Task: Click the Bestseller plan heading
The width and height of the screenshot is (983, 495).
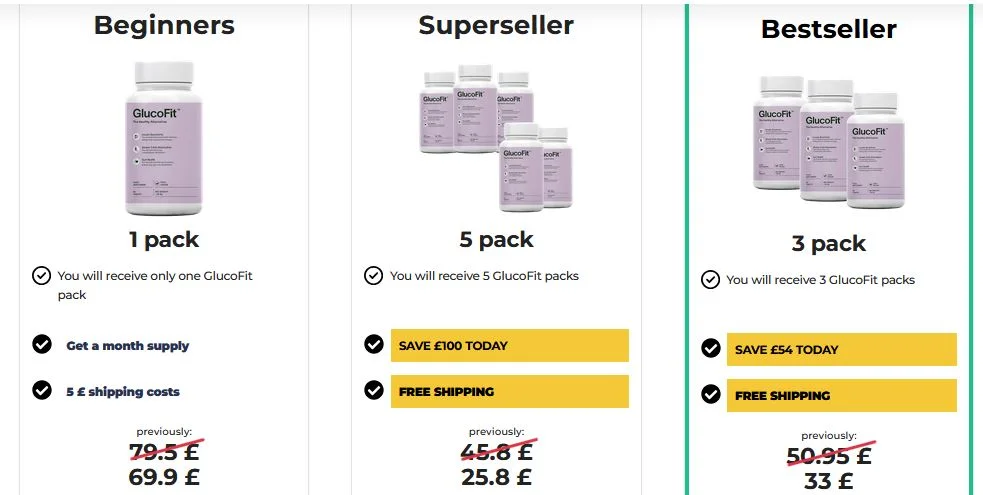Action: tap(829, 29)
